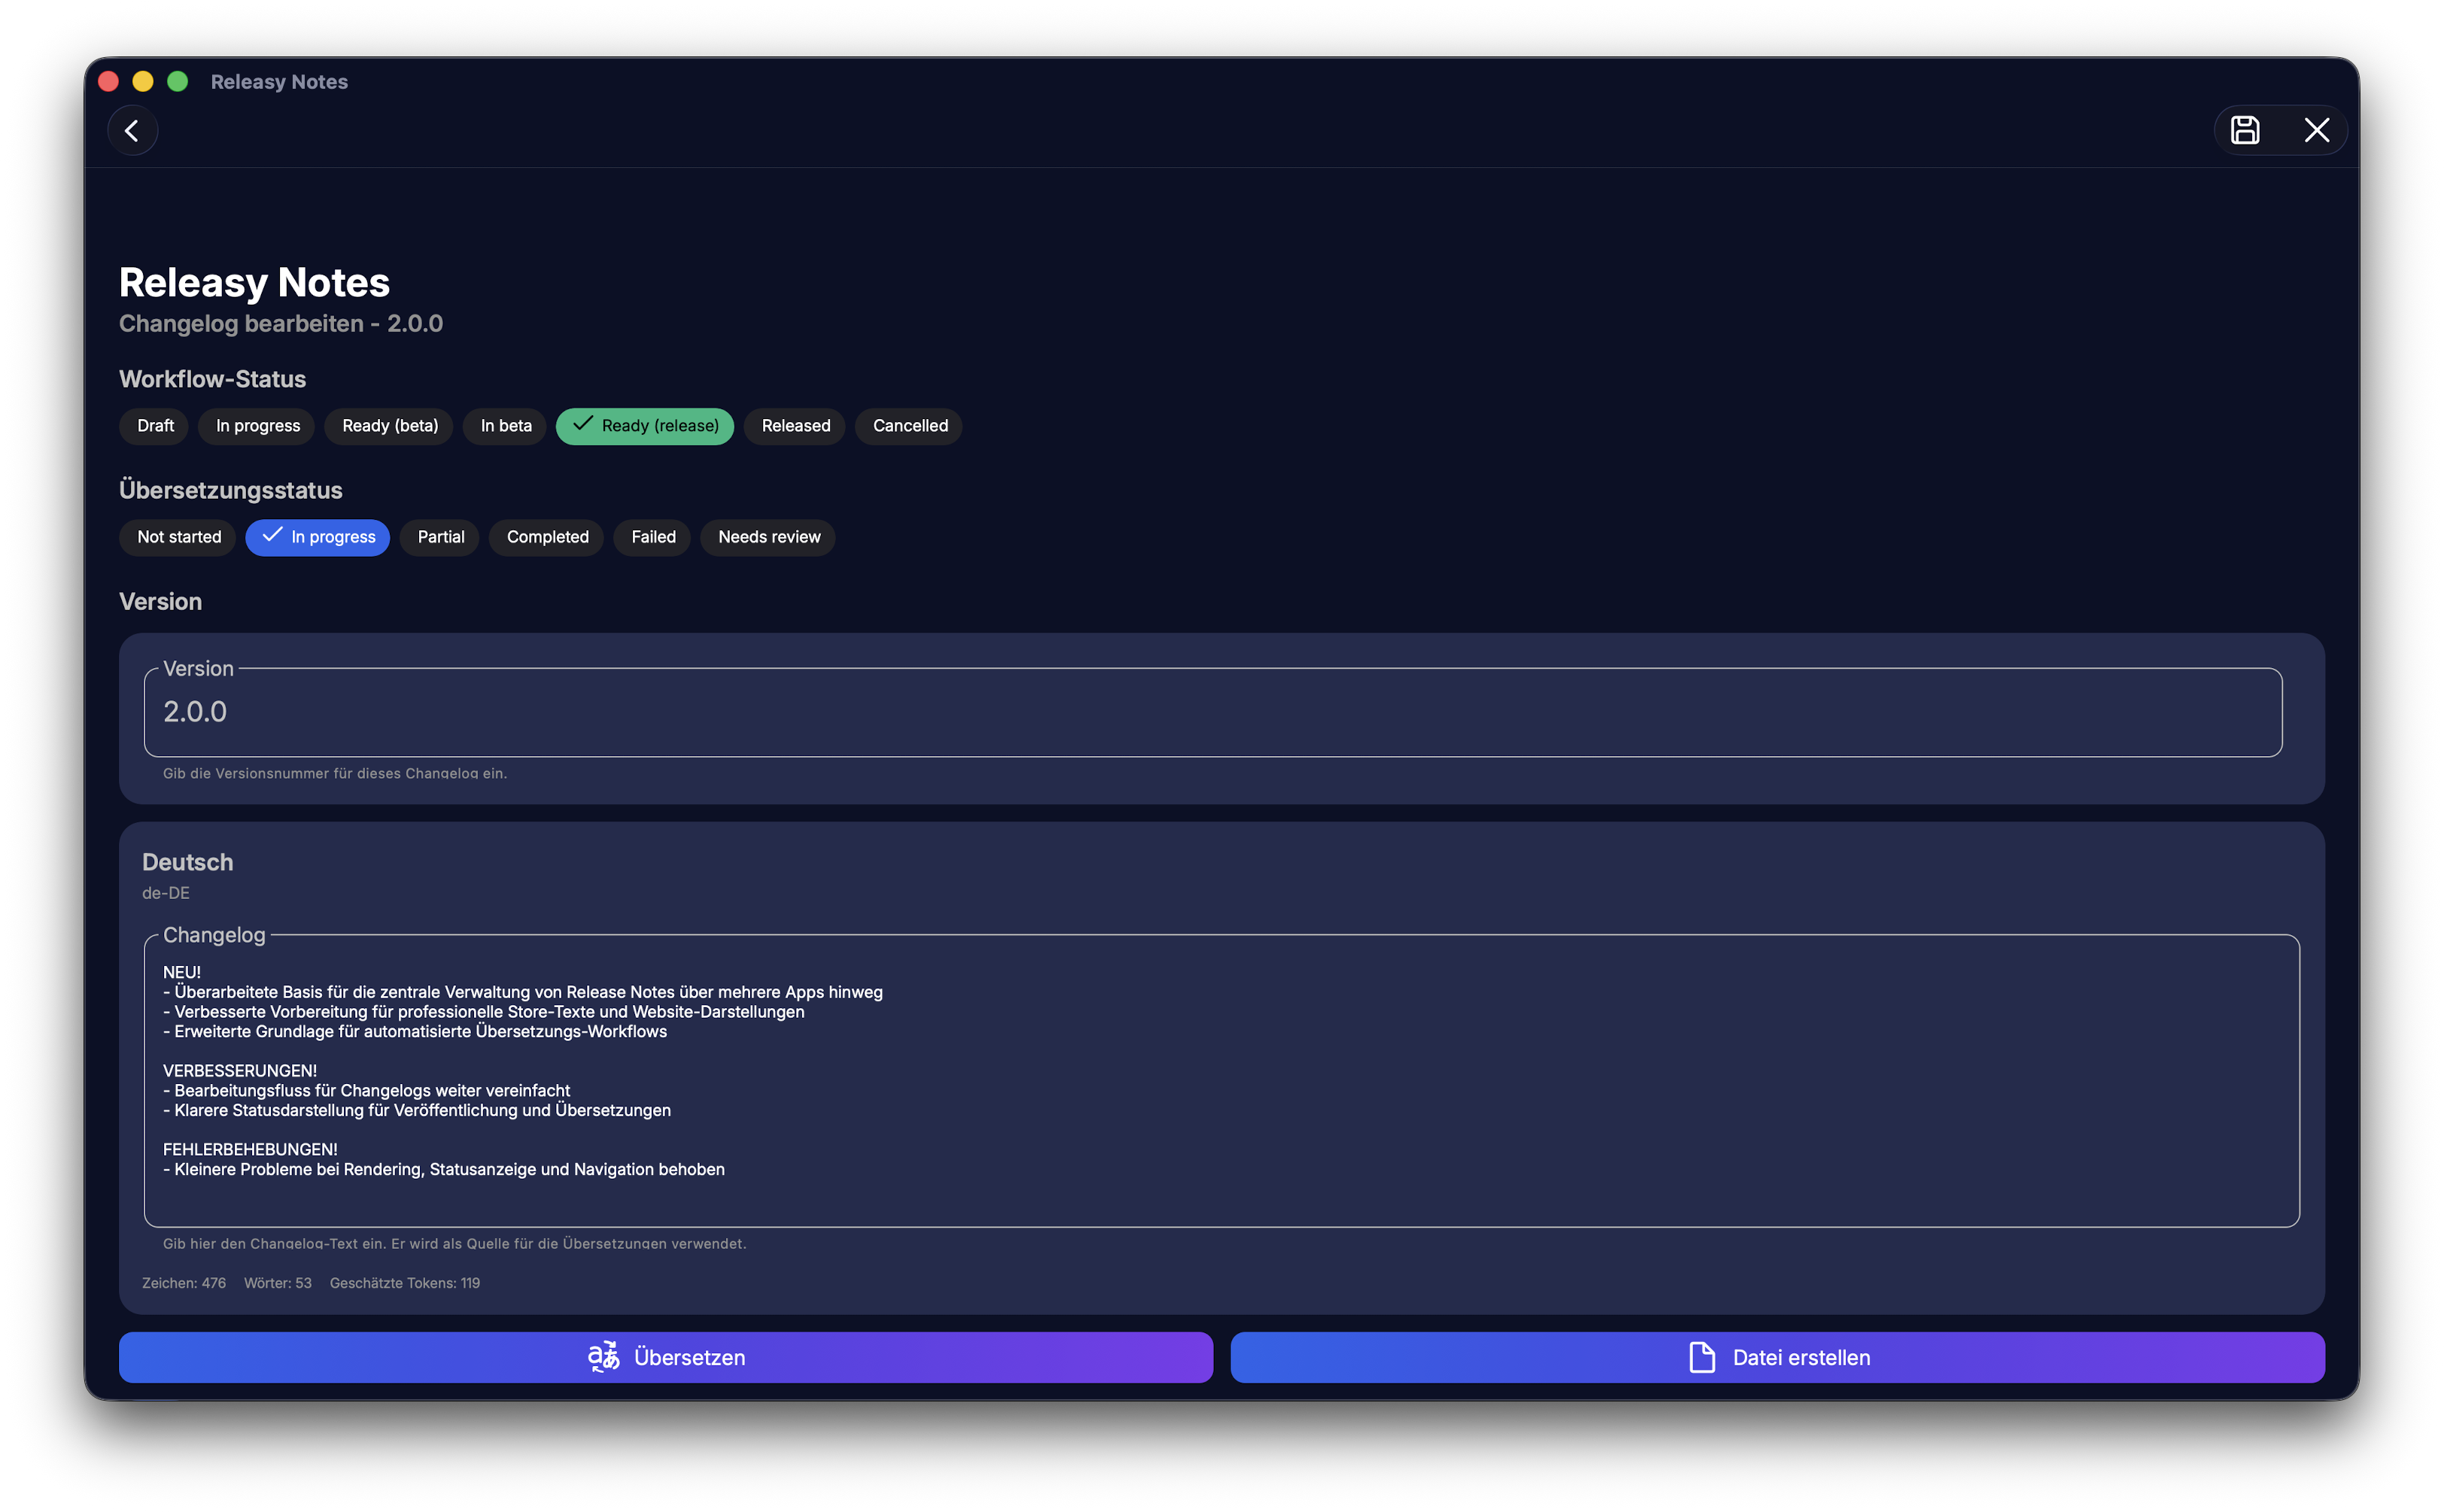
Task: Click the green macOS zoom window button
Action: 177,81
